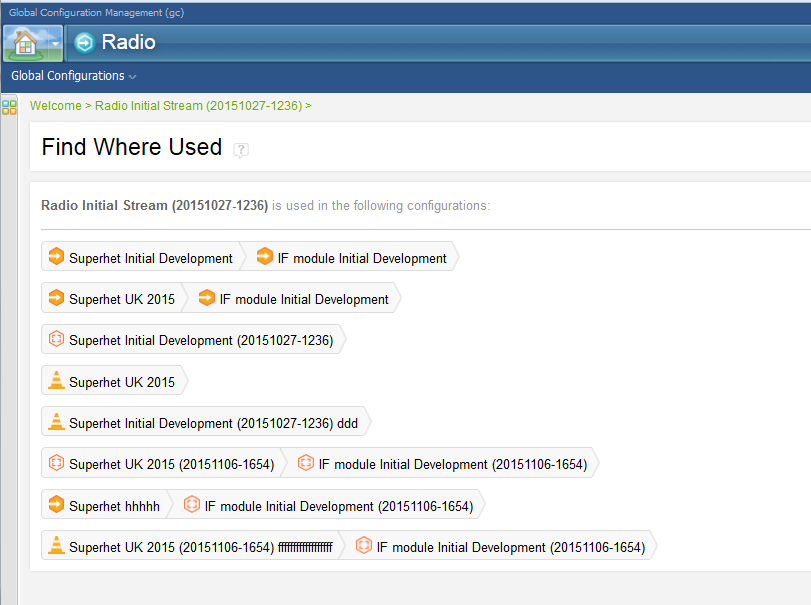Open IF module baseline in the last row
This screenshot has height=605, width=811.
[510, 547]
